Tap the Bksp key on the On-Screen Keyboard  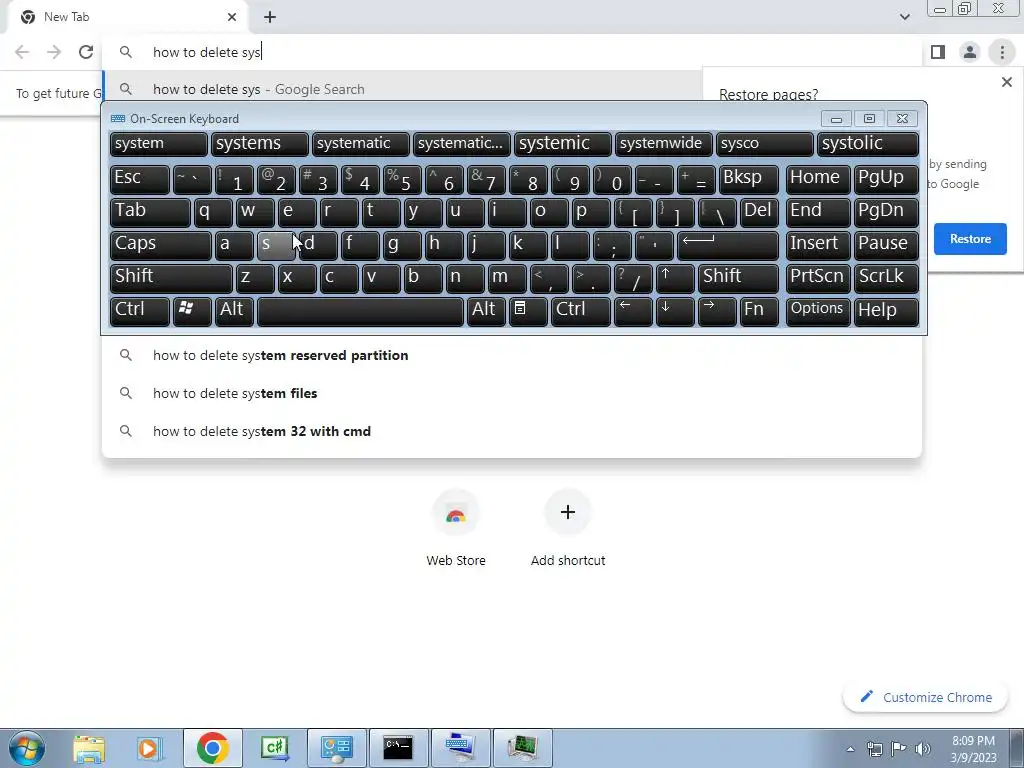tap(748, 179)
